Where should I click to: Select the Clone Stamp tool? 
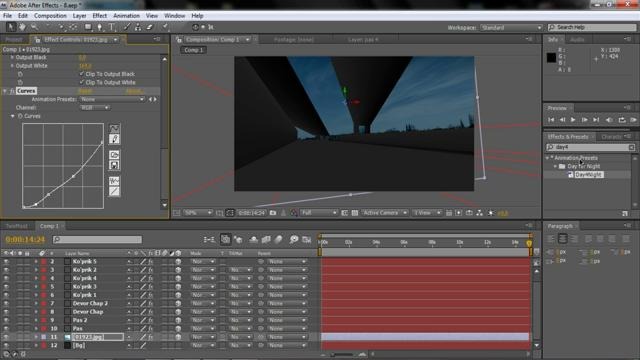[x=138, y=27]
